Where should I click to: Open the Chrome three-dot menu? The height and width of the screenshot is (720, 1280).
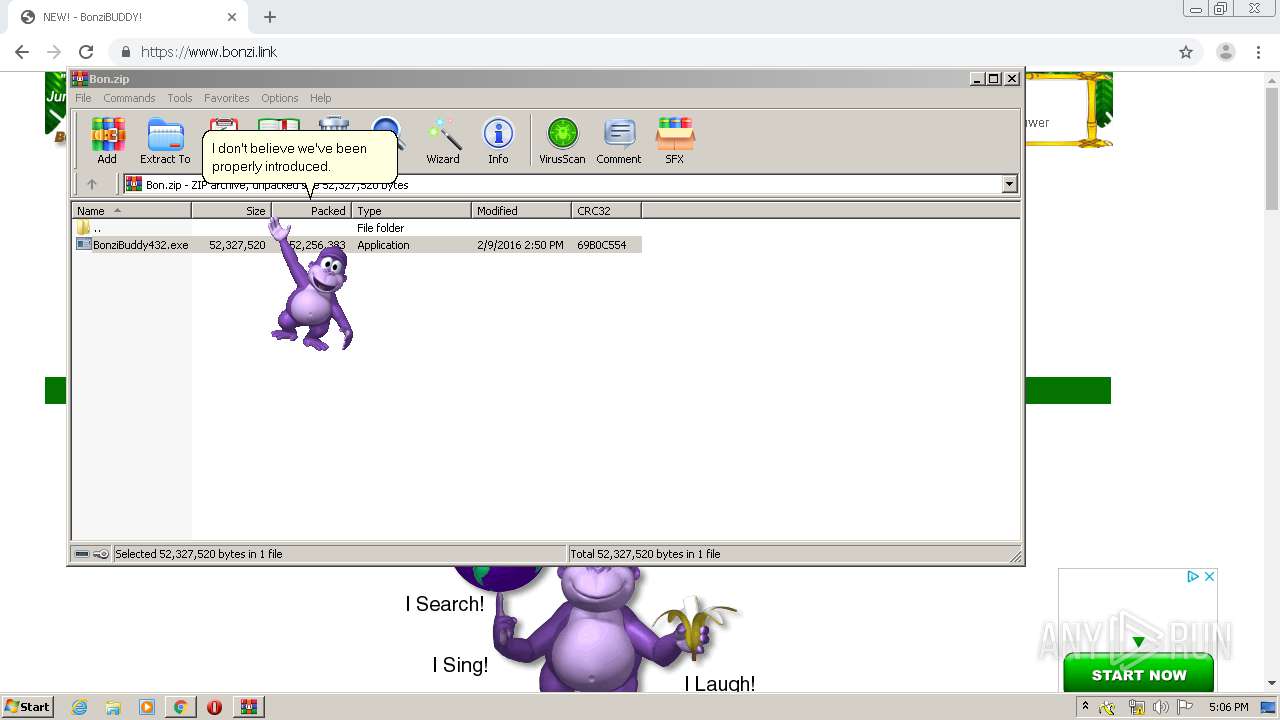[1259, 52]
